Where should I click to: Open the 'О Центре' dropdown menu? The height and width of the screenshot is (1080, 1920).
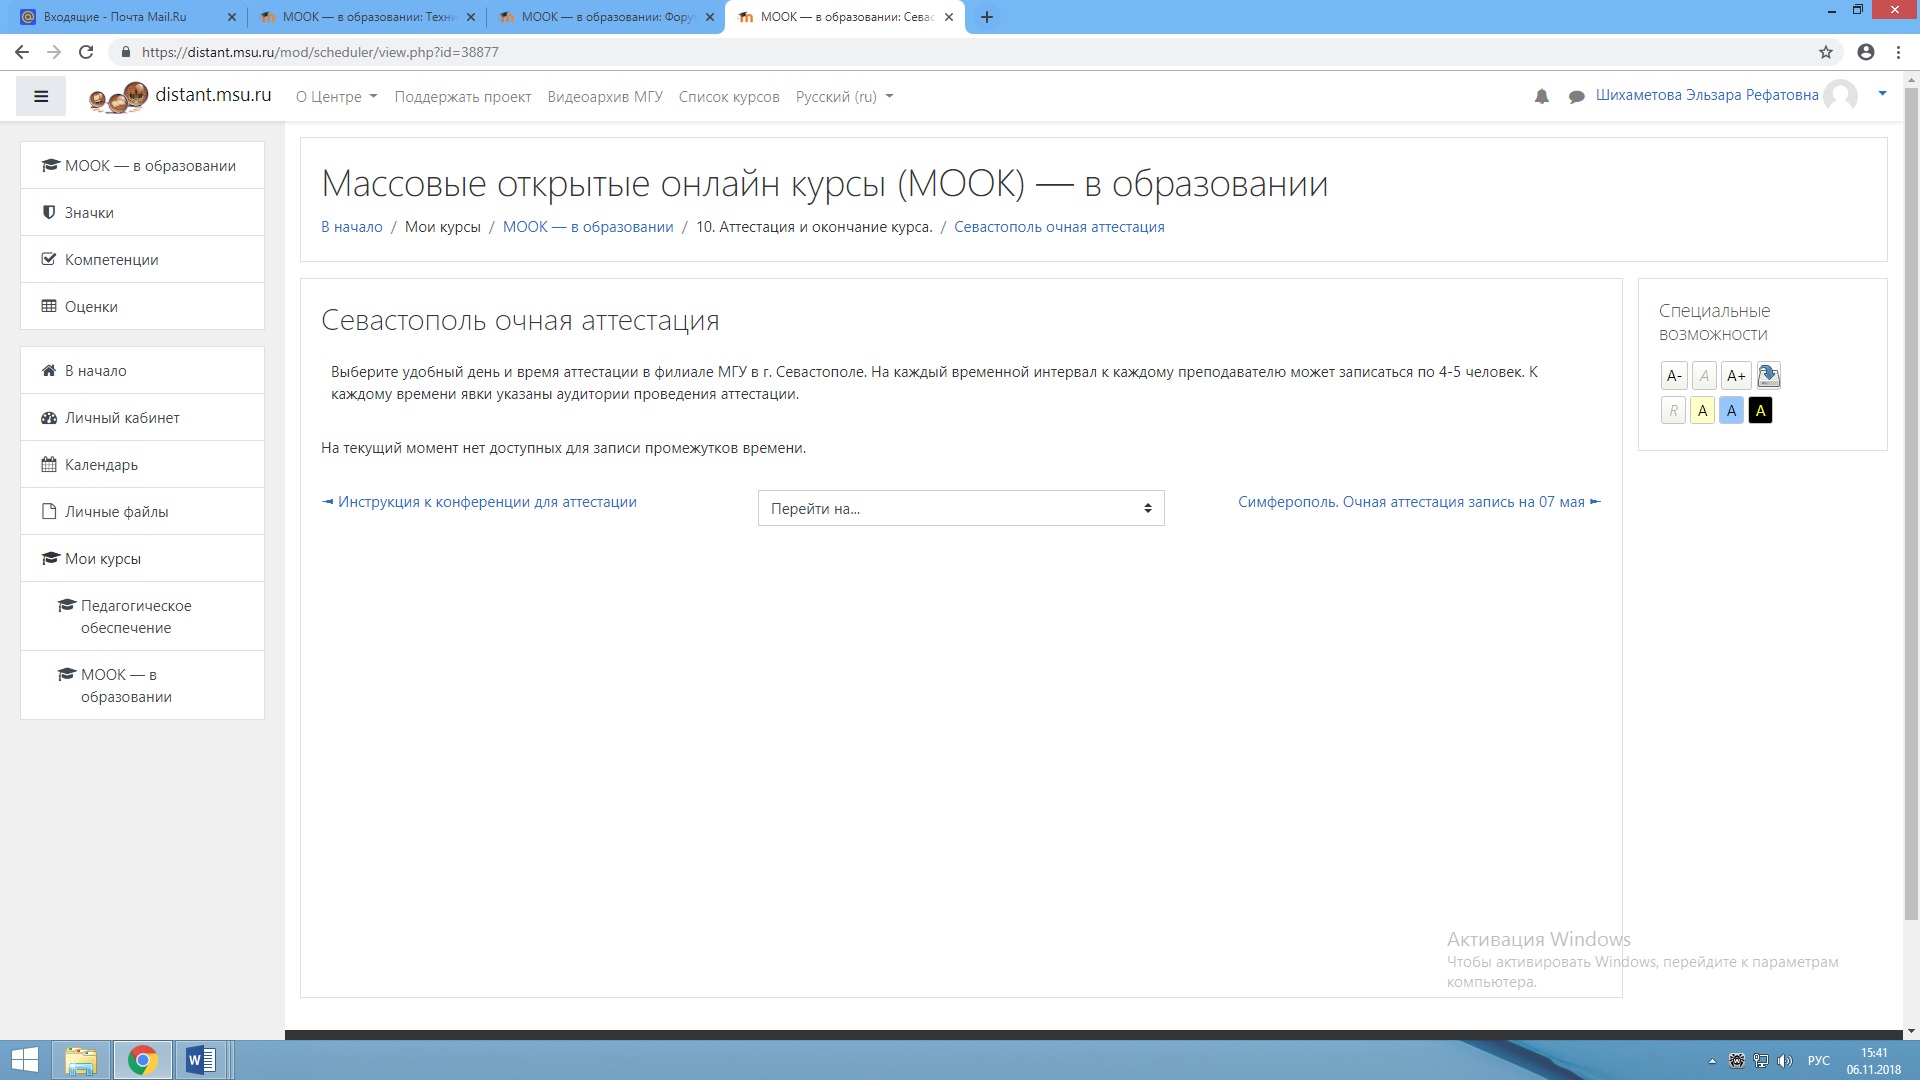click(335, 97)
